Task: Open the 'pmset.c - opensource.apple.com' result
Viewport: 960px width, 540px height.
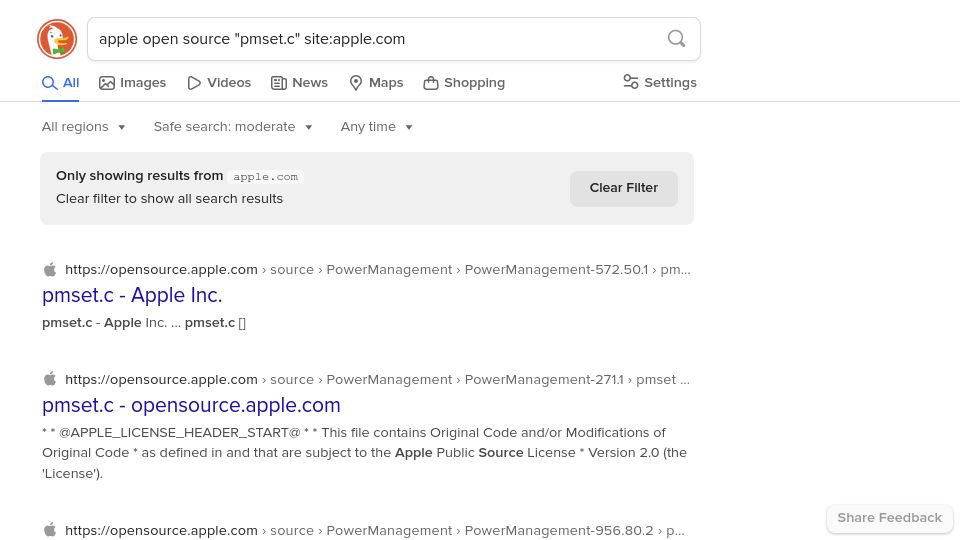Action: point(191,405)
